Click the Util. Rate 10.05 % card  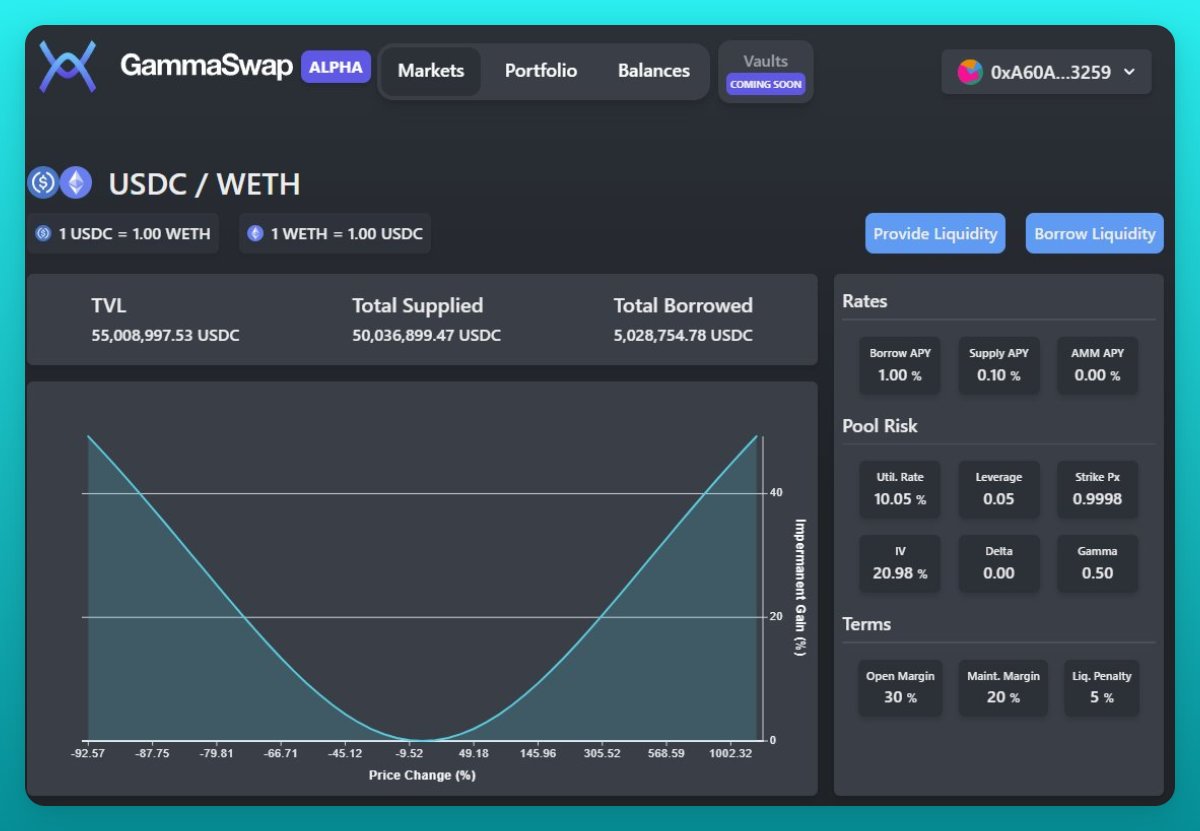[x=900, y=489]
